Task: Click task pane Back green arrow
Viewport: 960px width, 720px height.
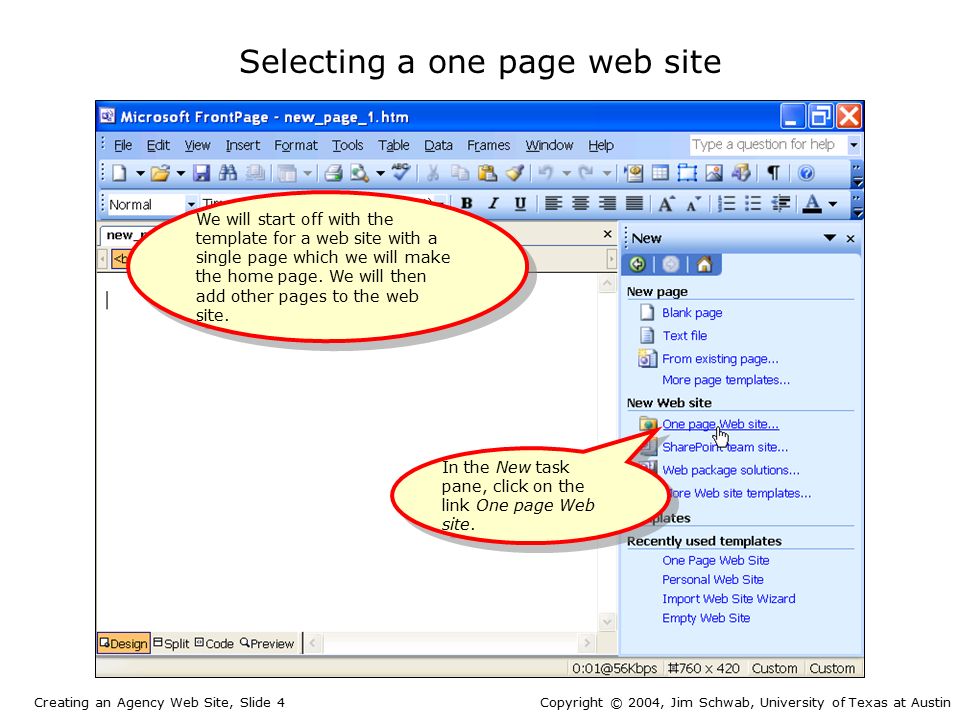Action: point(637,264)
